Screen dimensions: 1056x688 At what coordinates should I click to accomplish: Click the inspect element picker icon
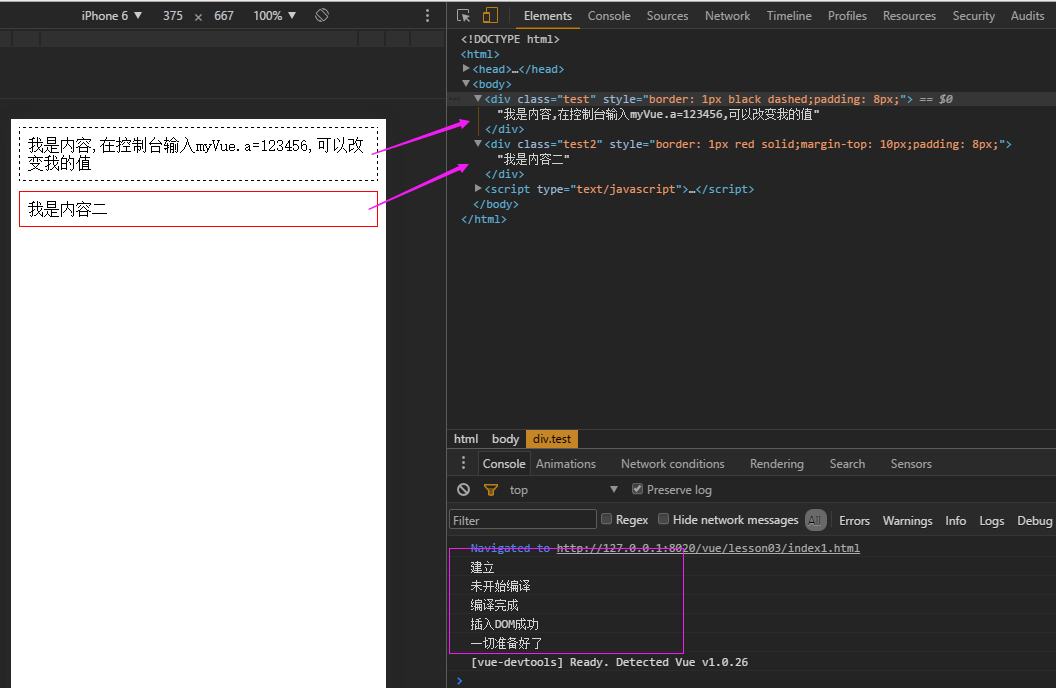pos(463,15)
